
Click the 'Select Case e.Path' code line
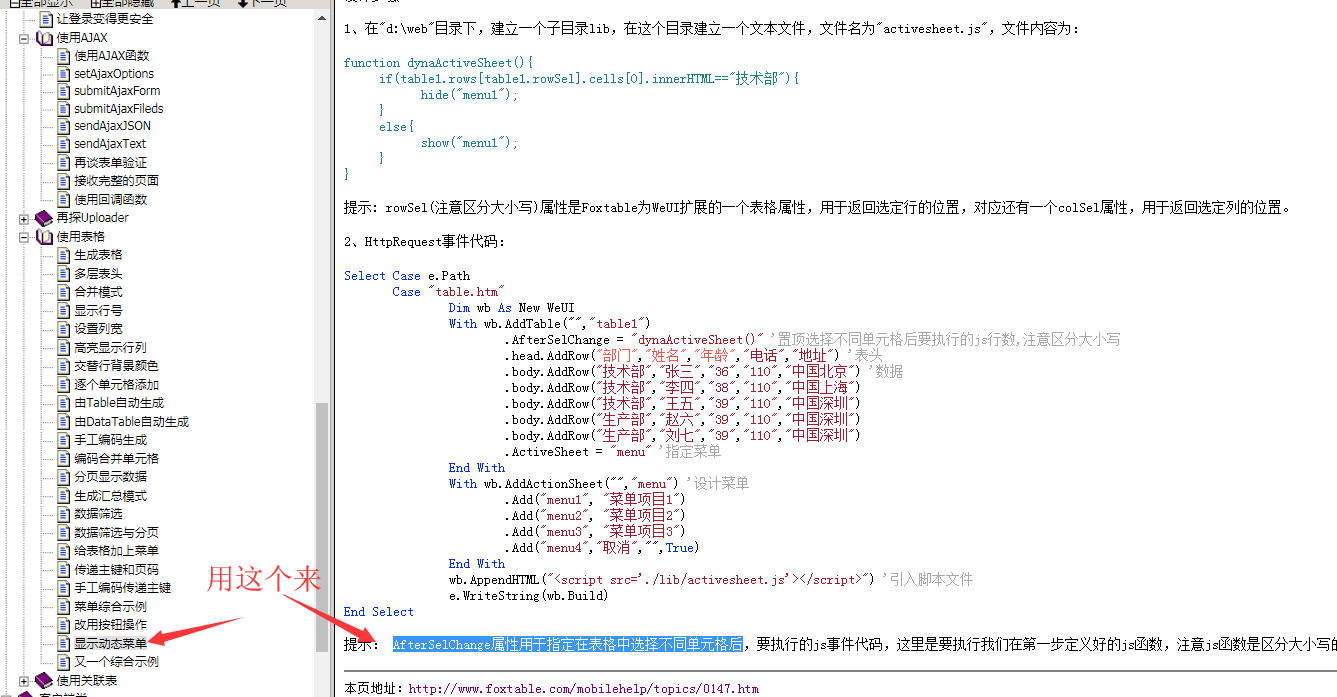tap(407, 276)
